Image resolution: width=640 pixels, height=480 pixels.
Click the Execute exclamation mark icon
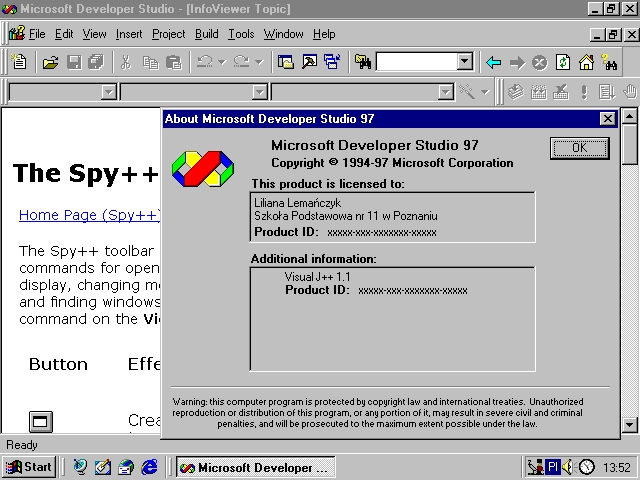click(x=584, y=92)
